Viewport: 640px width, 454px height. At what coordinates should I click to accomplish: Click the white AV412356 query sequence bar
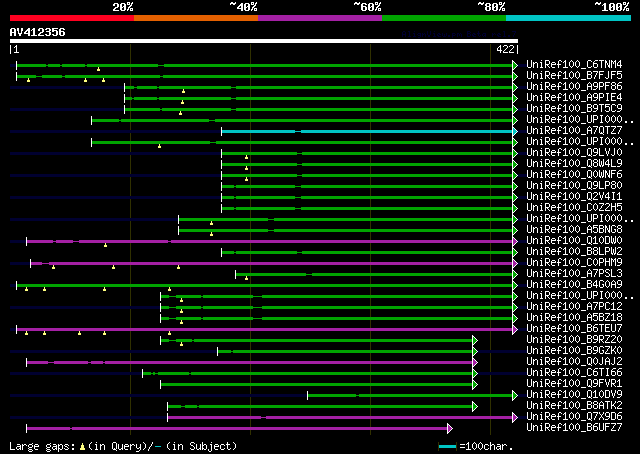(x=264, y=41)
